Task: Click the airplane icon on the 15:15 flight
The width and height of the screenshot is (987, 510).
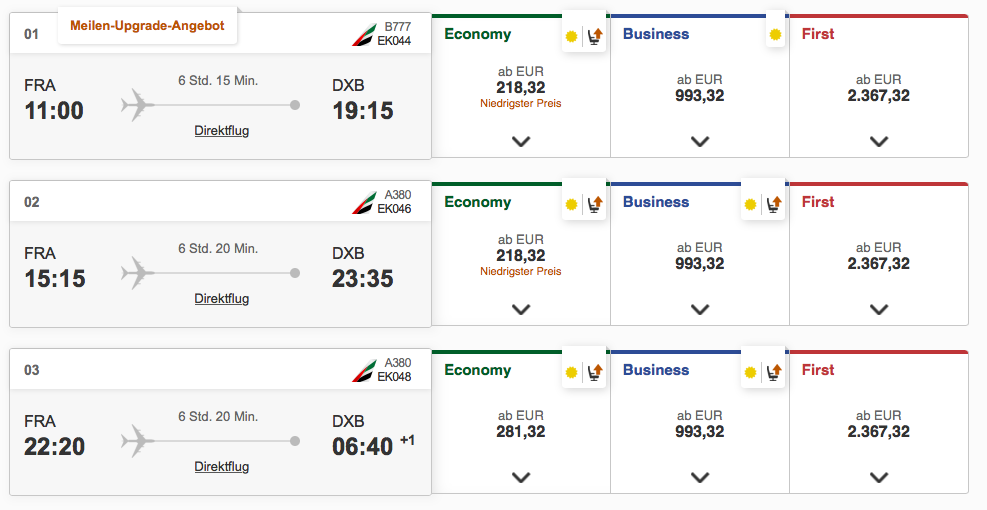Action: [137, 272]
